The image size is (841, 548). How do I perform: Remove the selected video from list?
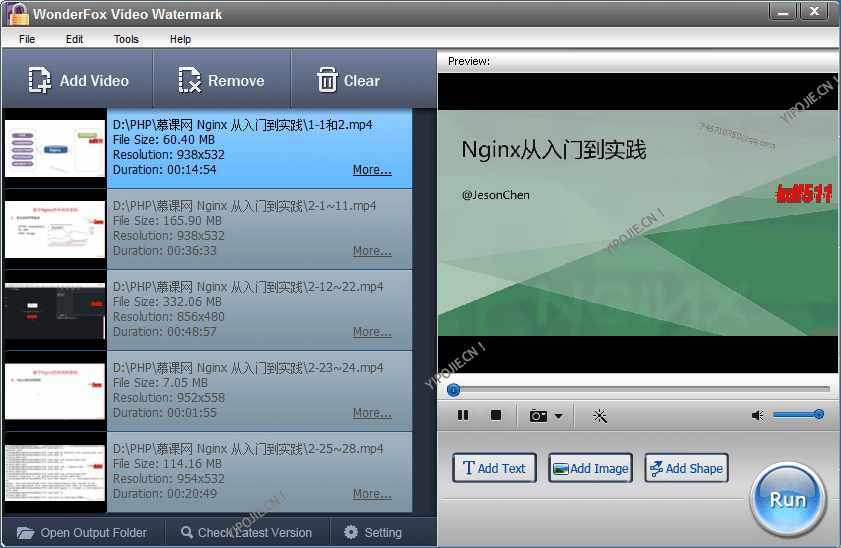tap(221, 81)
